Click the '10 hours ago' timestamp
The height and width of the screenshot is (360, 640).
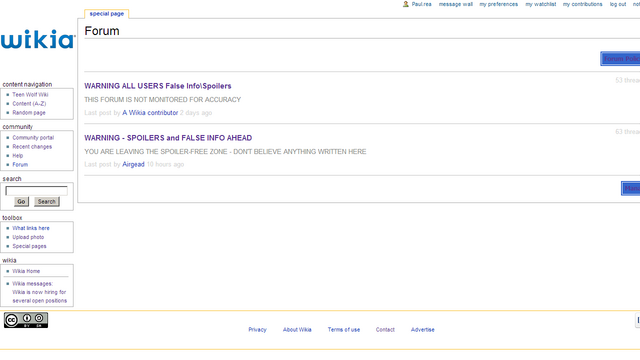[165, 164]
